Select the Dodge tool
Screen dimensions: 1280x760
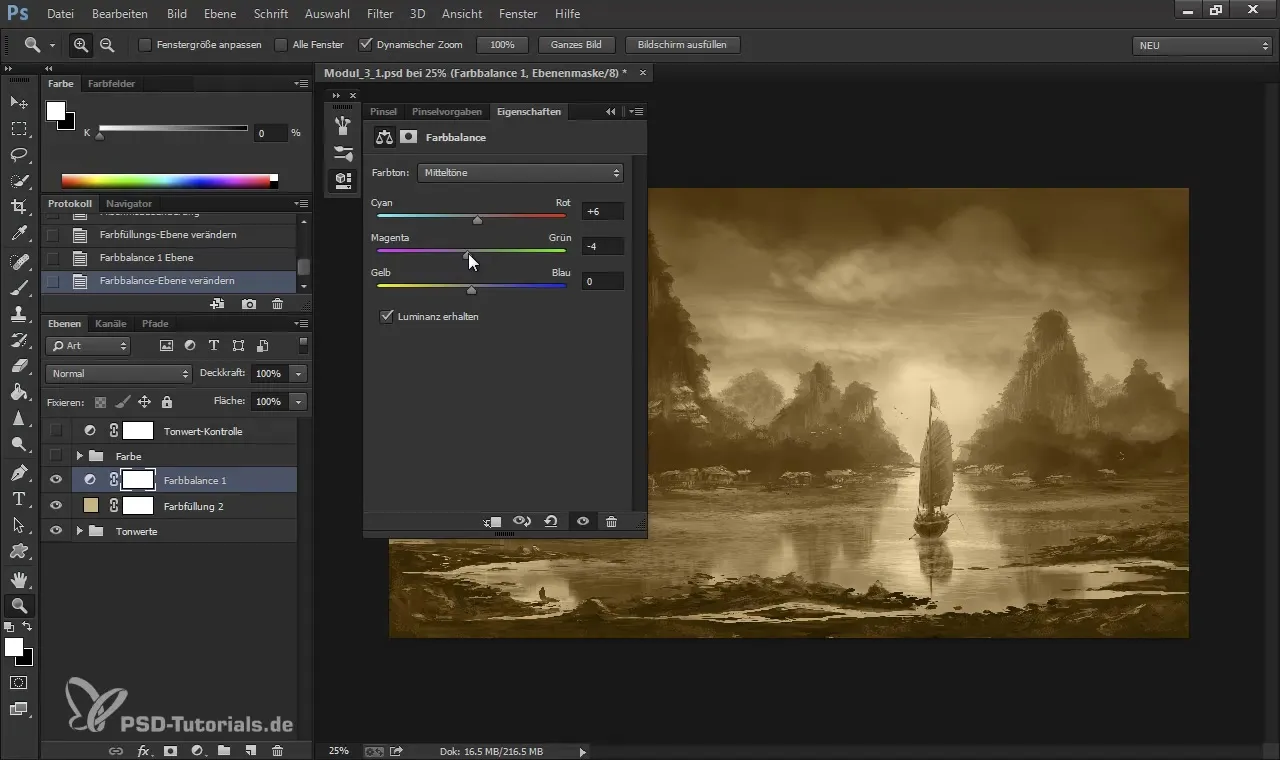(19, 444)
